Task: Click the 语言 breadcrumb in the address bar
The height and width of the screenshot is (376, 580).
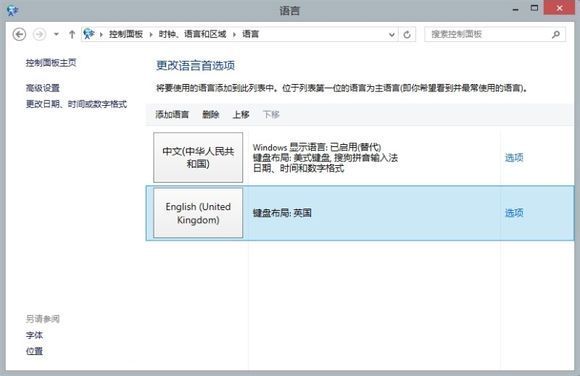Action: 250,34
